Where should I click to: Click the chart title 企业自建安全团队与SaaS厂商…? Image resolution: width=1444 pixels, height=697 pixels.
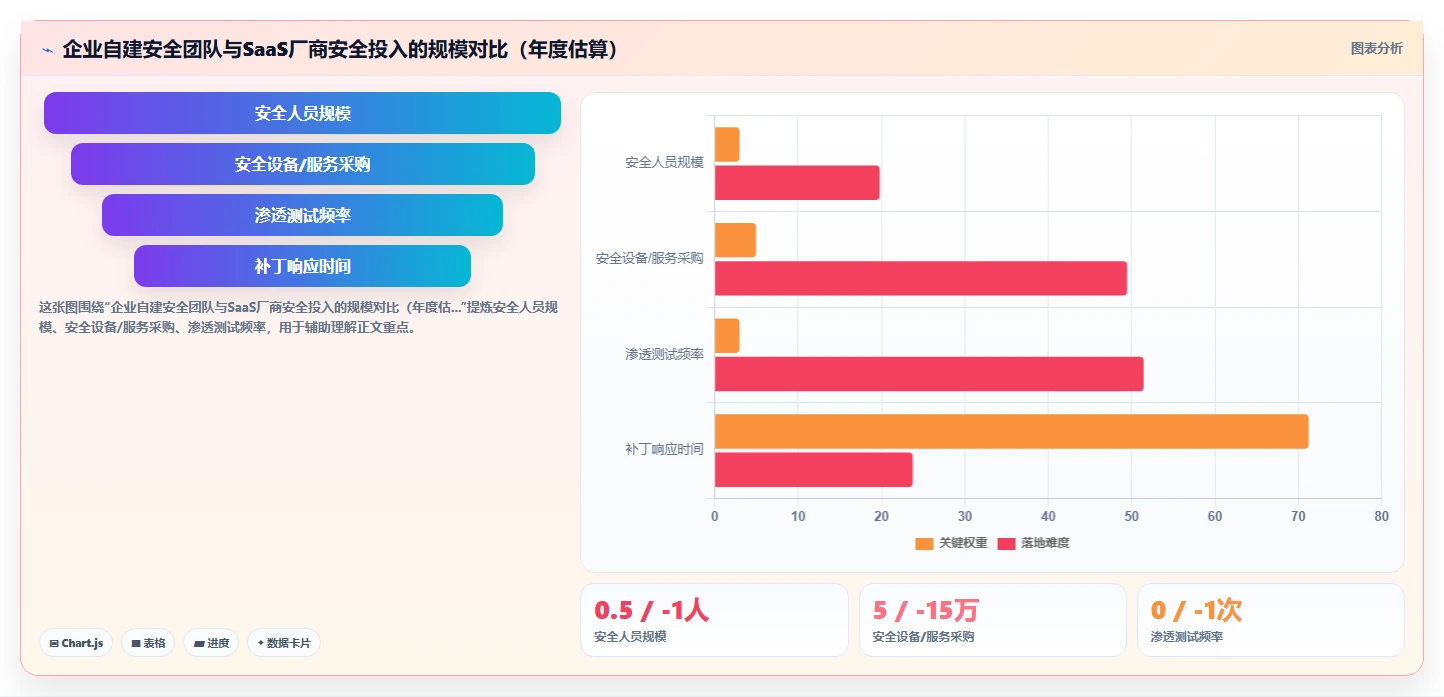click(340, 49)
